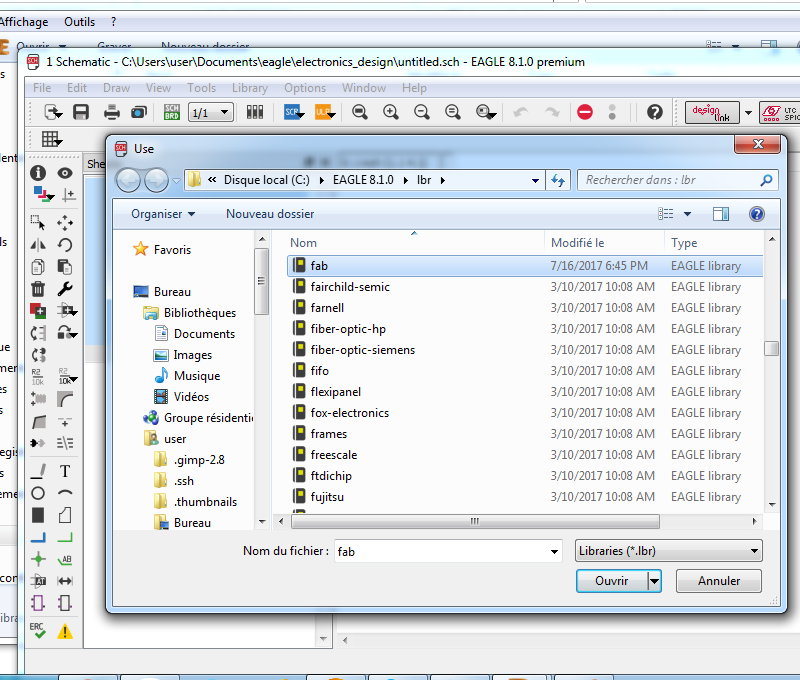Select the Move tool

(x=65, y=223)
